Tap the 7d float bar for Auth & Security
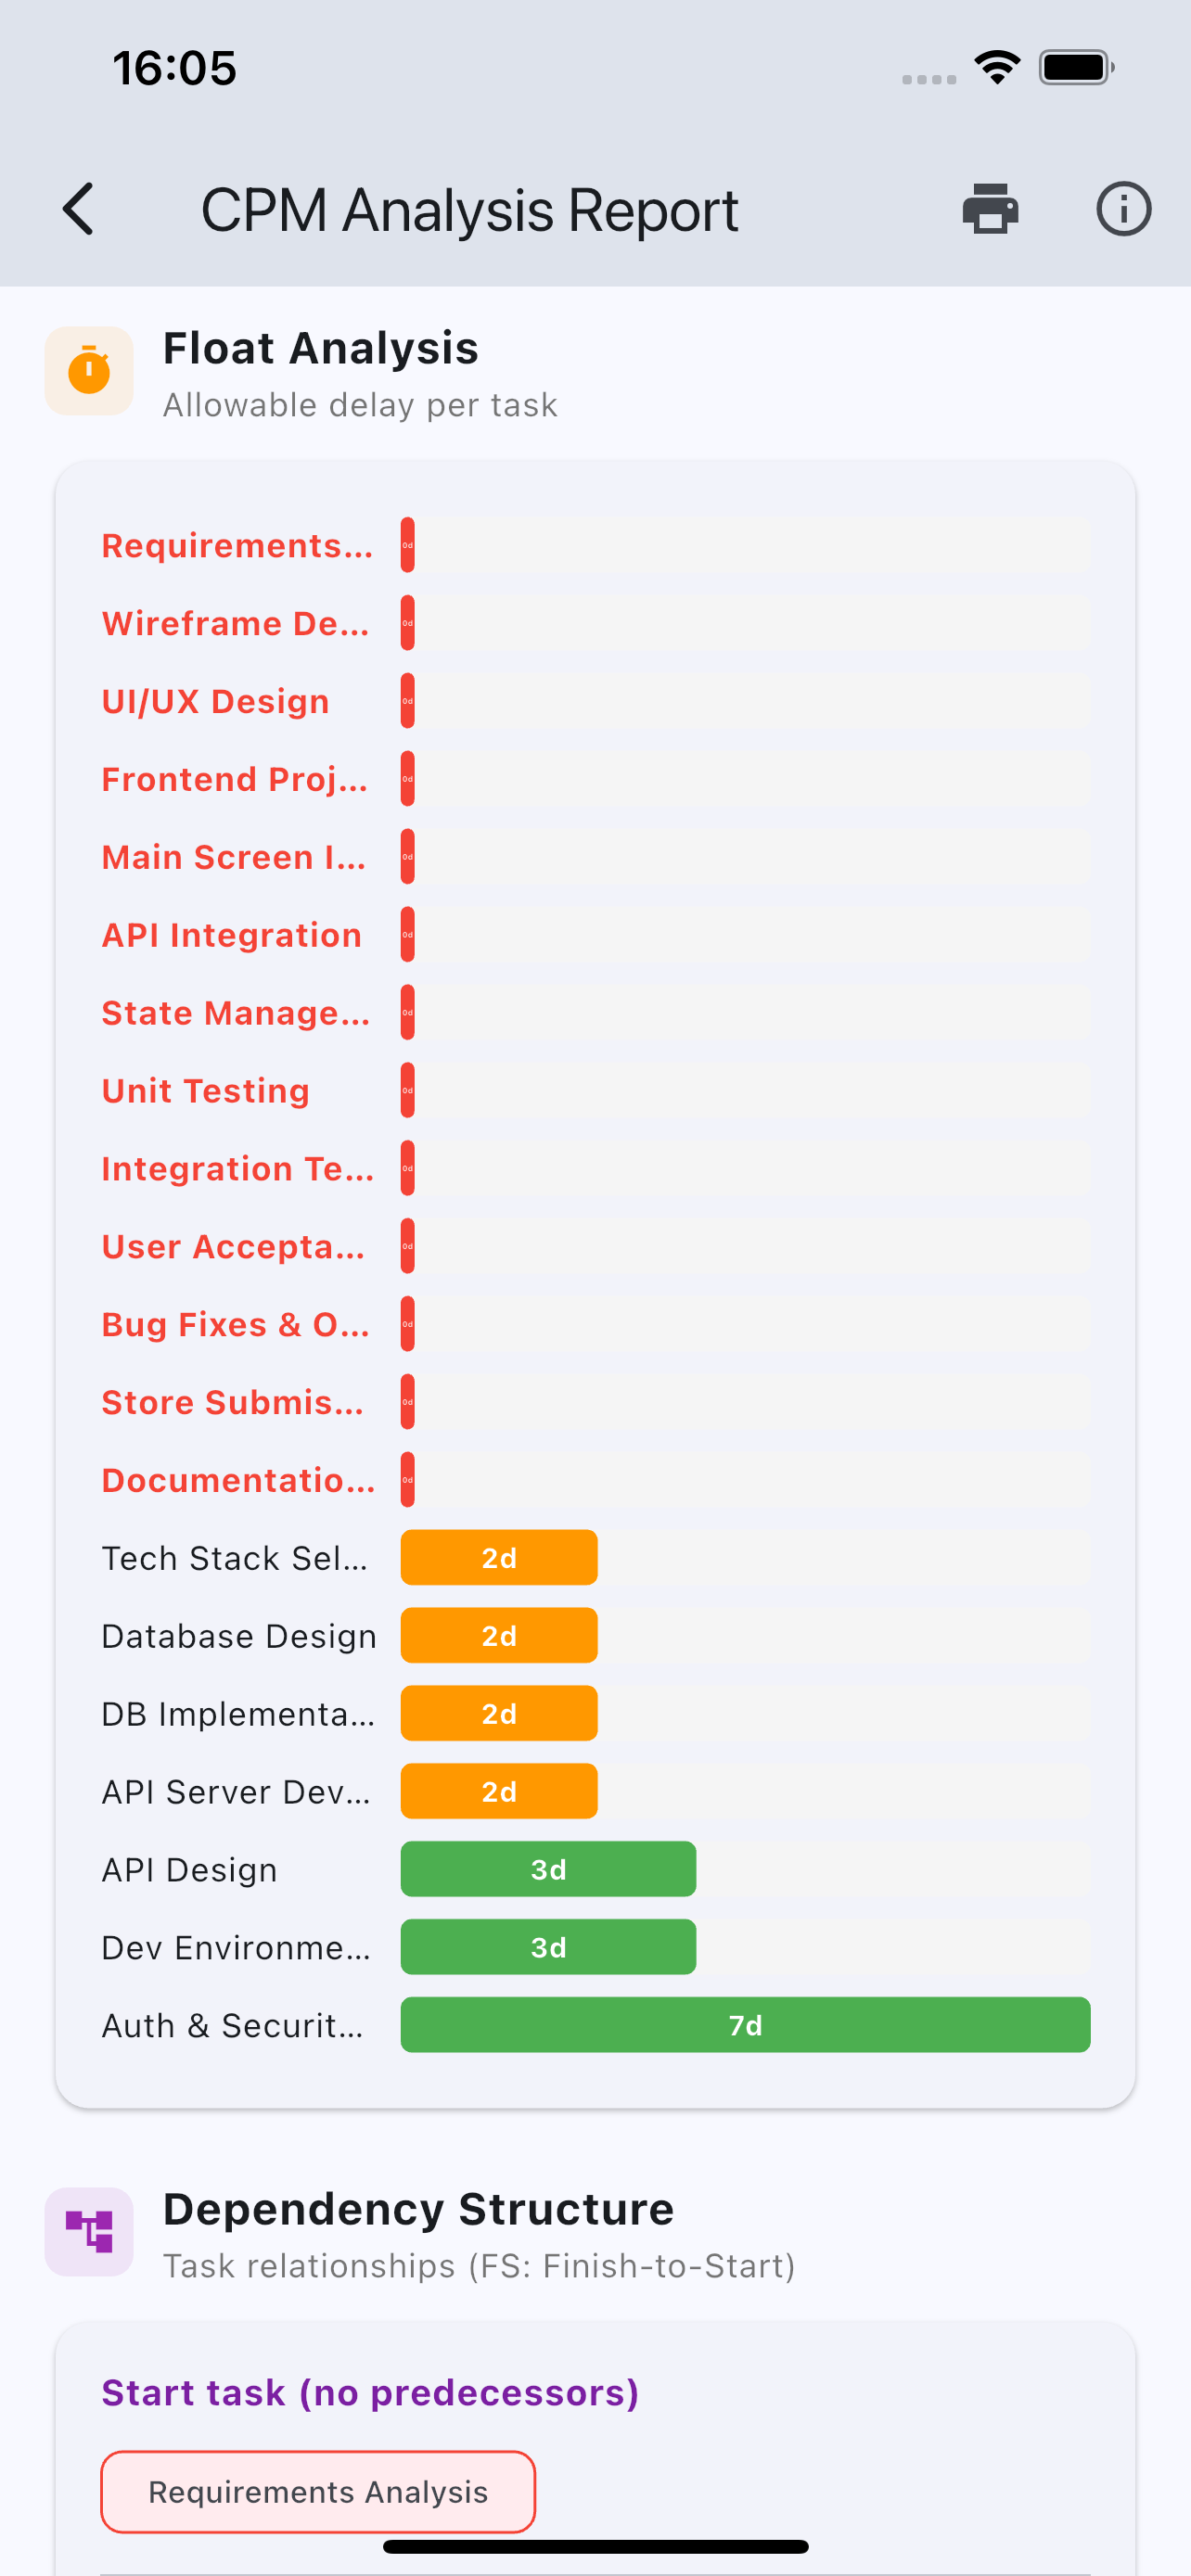The width and height of the screenshot is (1191, 2576). [x=745, y=2025]
